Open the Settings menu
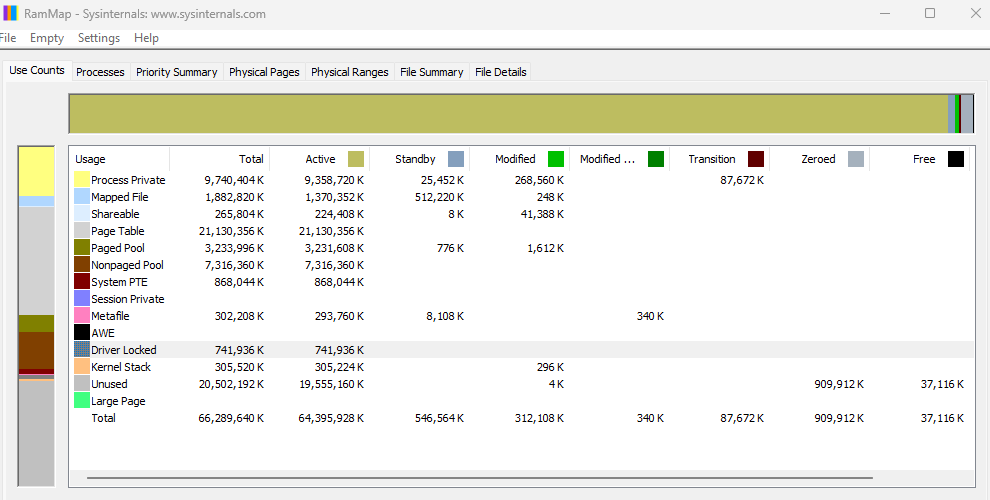The image size is (990, 500). [x=99, y=38]
